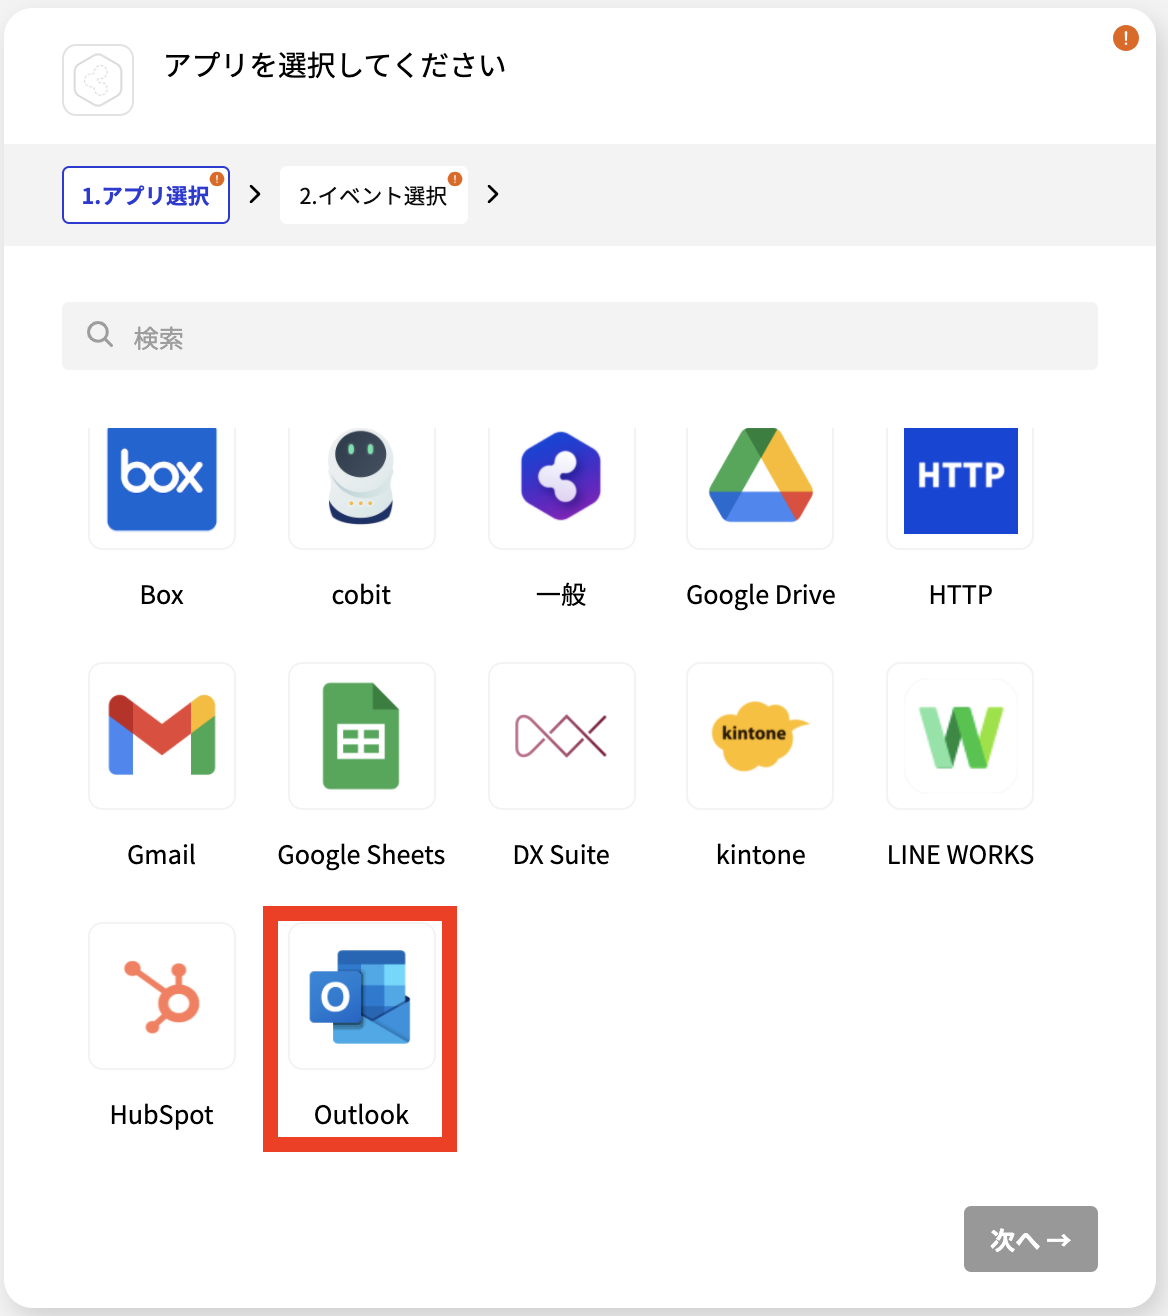Click the chevron after 1.アプリ選択
This screenshot has height=1316, width=1168.
(255, 194)
